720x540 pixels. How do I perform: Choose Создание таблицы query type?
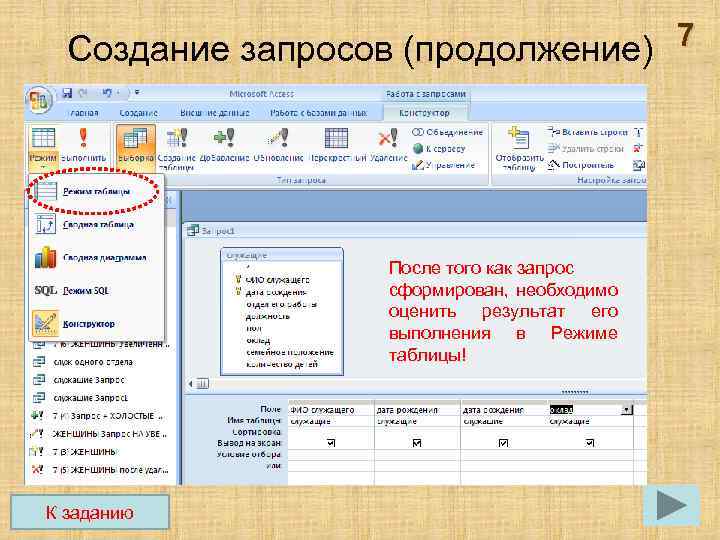[x=177, y=148]
